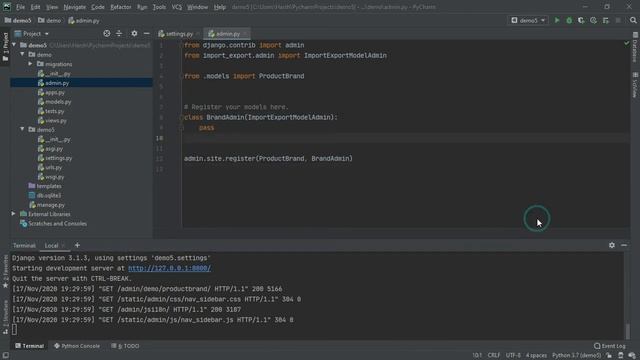Expand the migrations folder
640x360 pixels.
[30, 64]
